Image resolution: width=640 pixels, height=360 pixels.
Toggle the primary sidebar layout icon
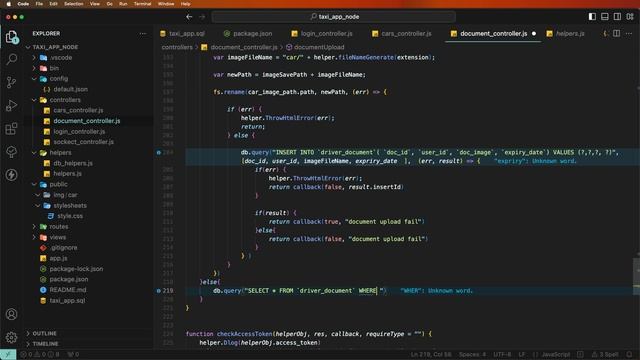592,16
